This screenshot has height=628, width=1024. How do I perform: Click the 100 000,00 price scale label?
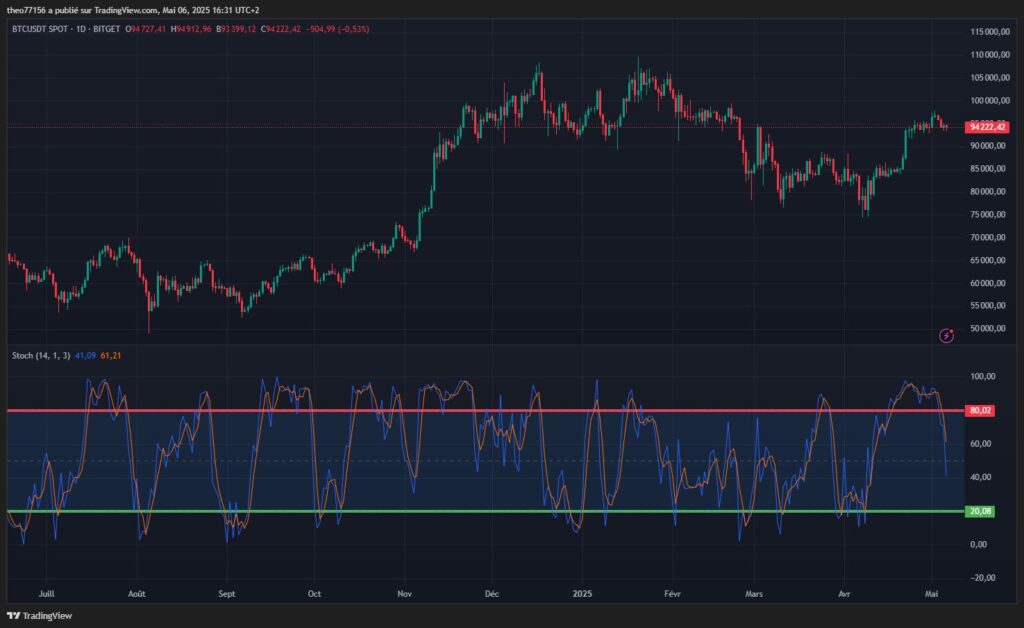point(989,100)
